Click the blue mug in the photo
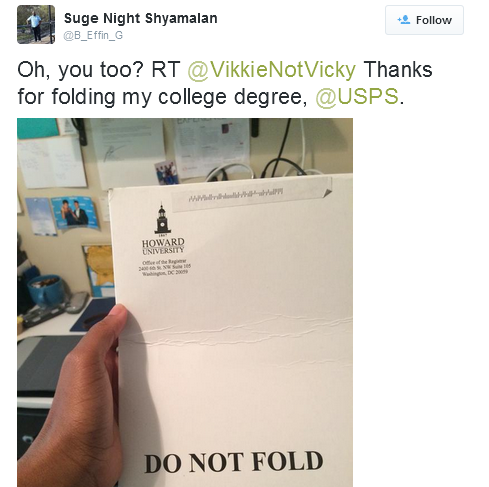Viewport: 489px width, 487px height. click(46, 289)
